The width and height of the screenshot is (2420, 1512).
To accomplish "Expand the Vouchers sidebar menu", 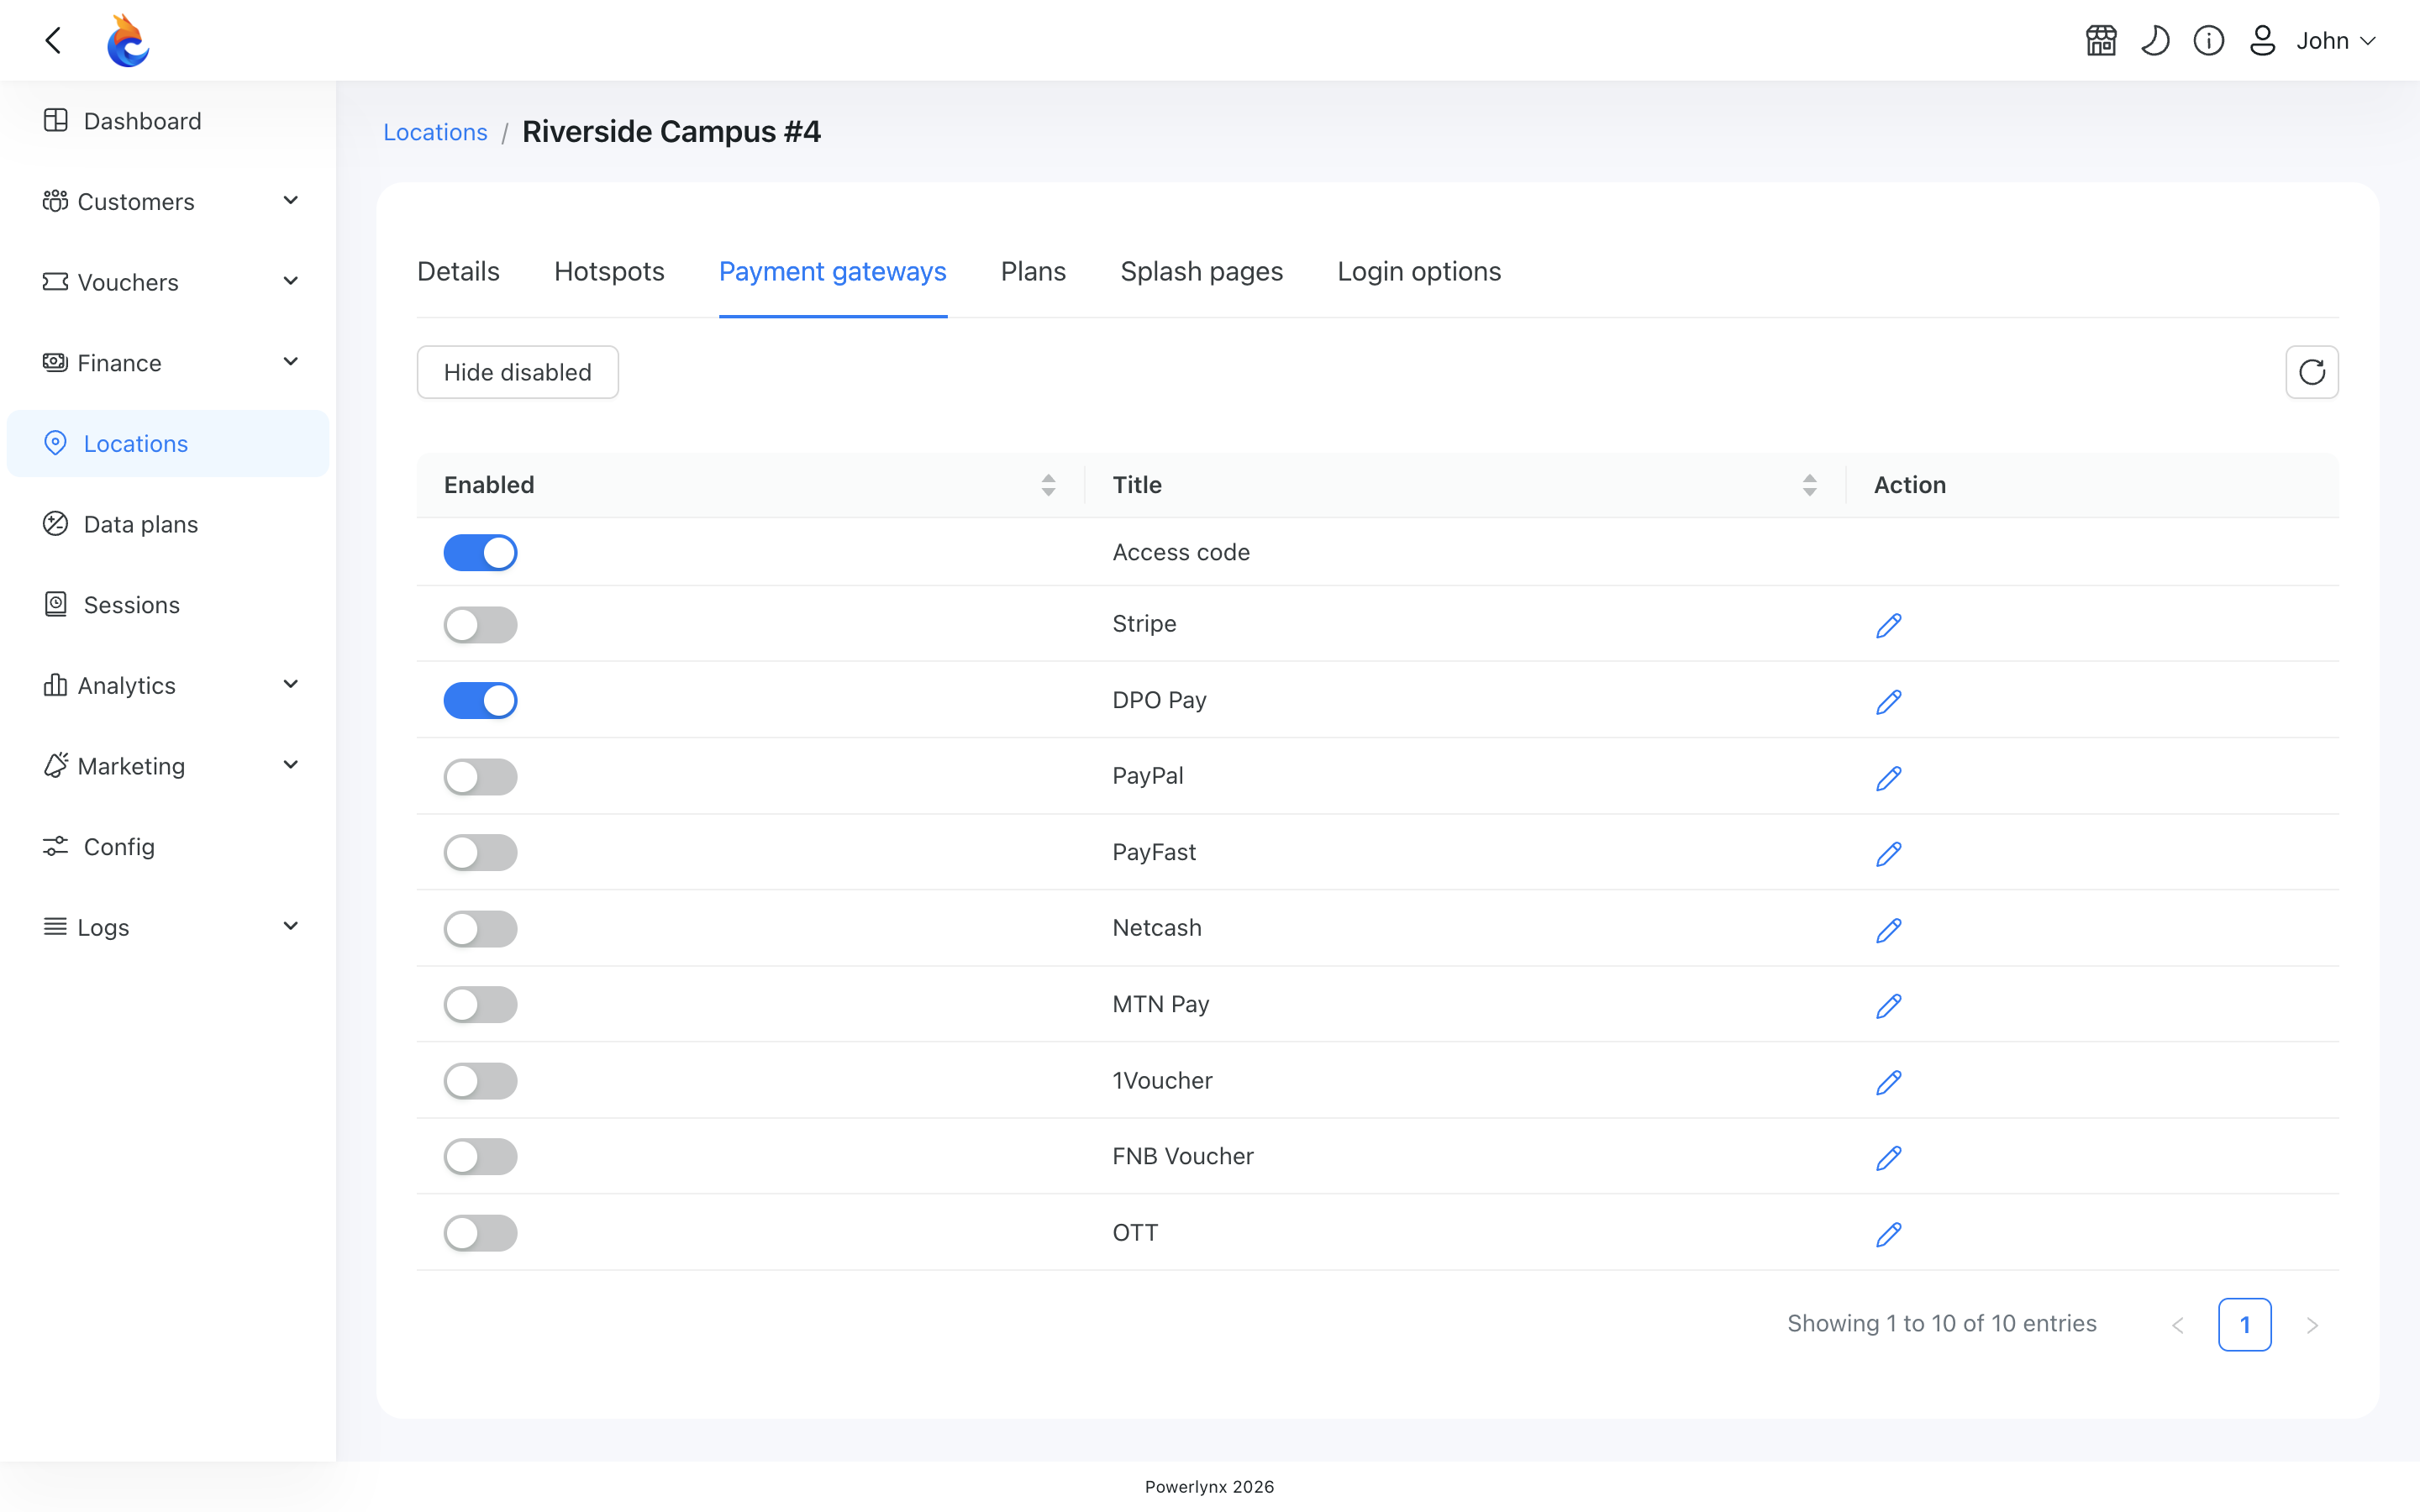I will [x=168, y=282].
